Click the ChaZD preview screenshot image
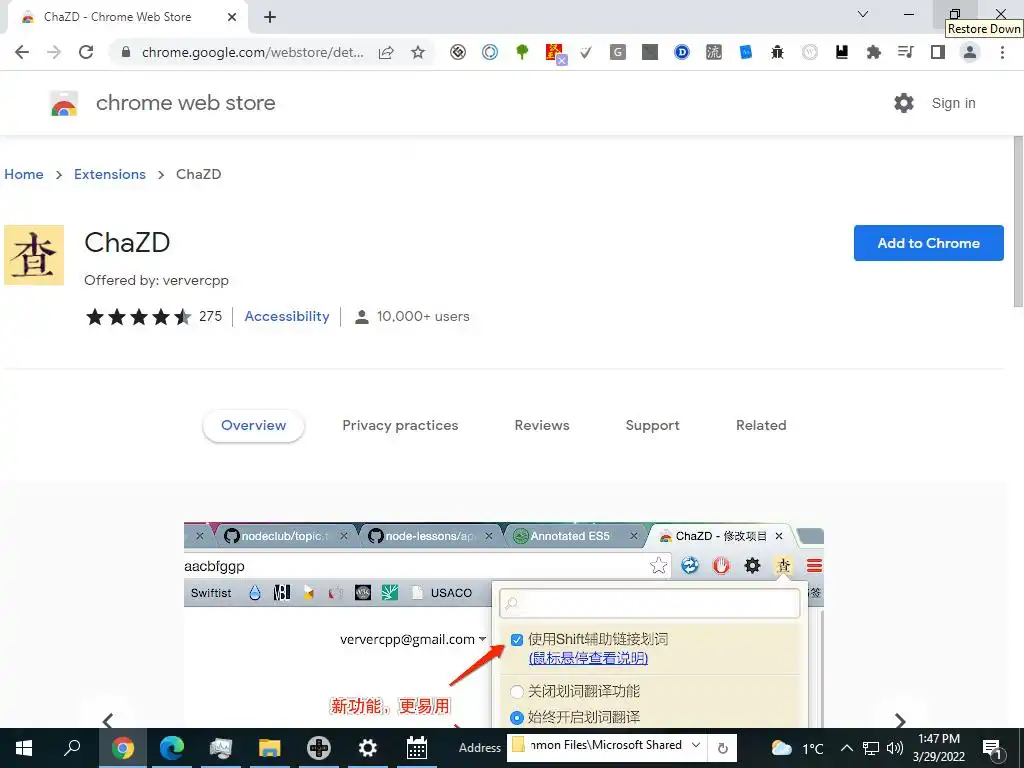 click(x=504, y=625)
